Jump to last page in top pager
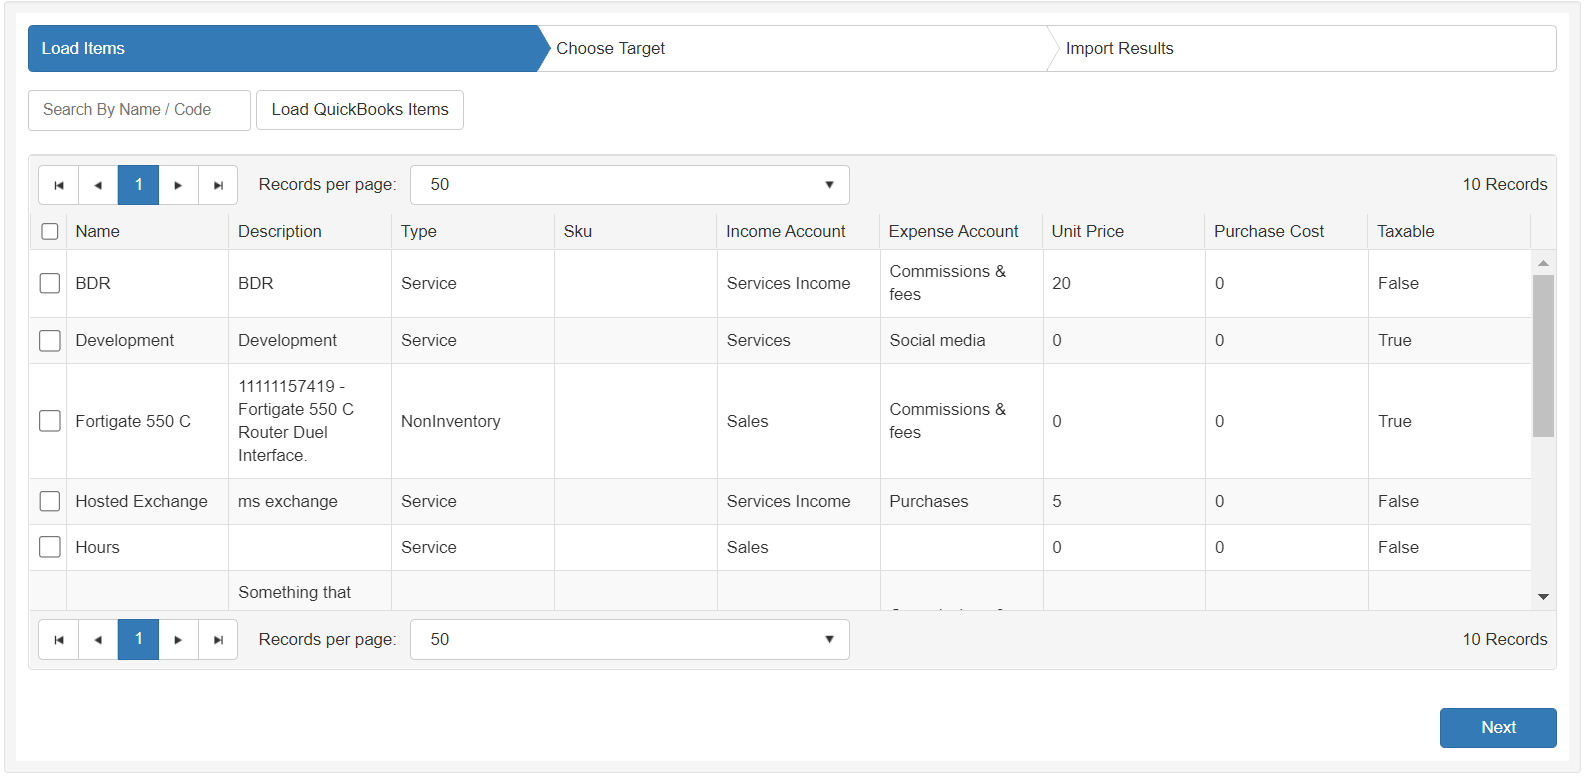This screenshot has height=780, width=1586. (218, 185)
